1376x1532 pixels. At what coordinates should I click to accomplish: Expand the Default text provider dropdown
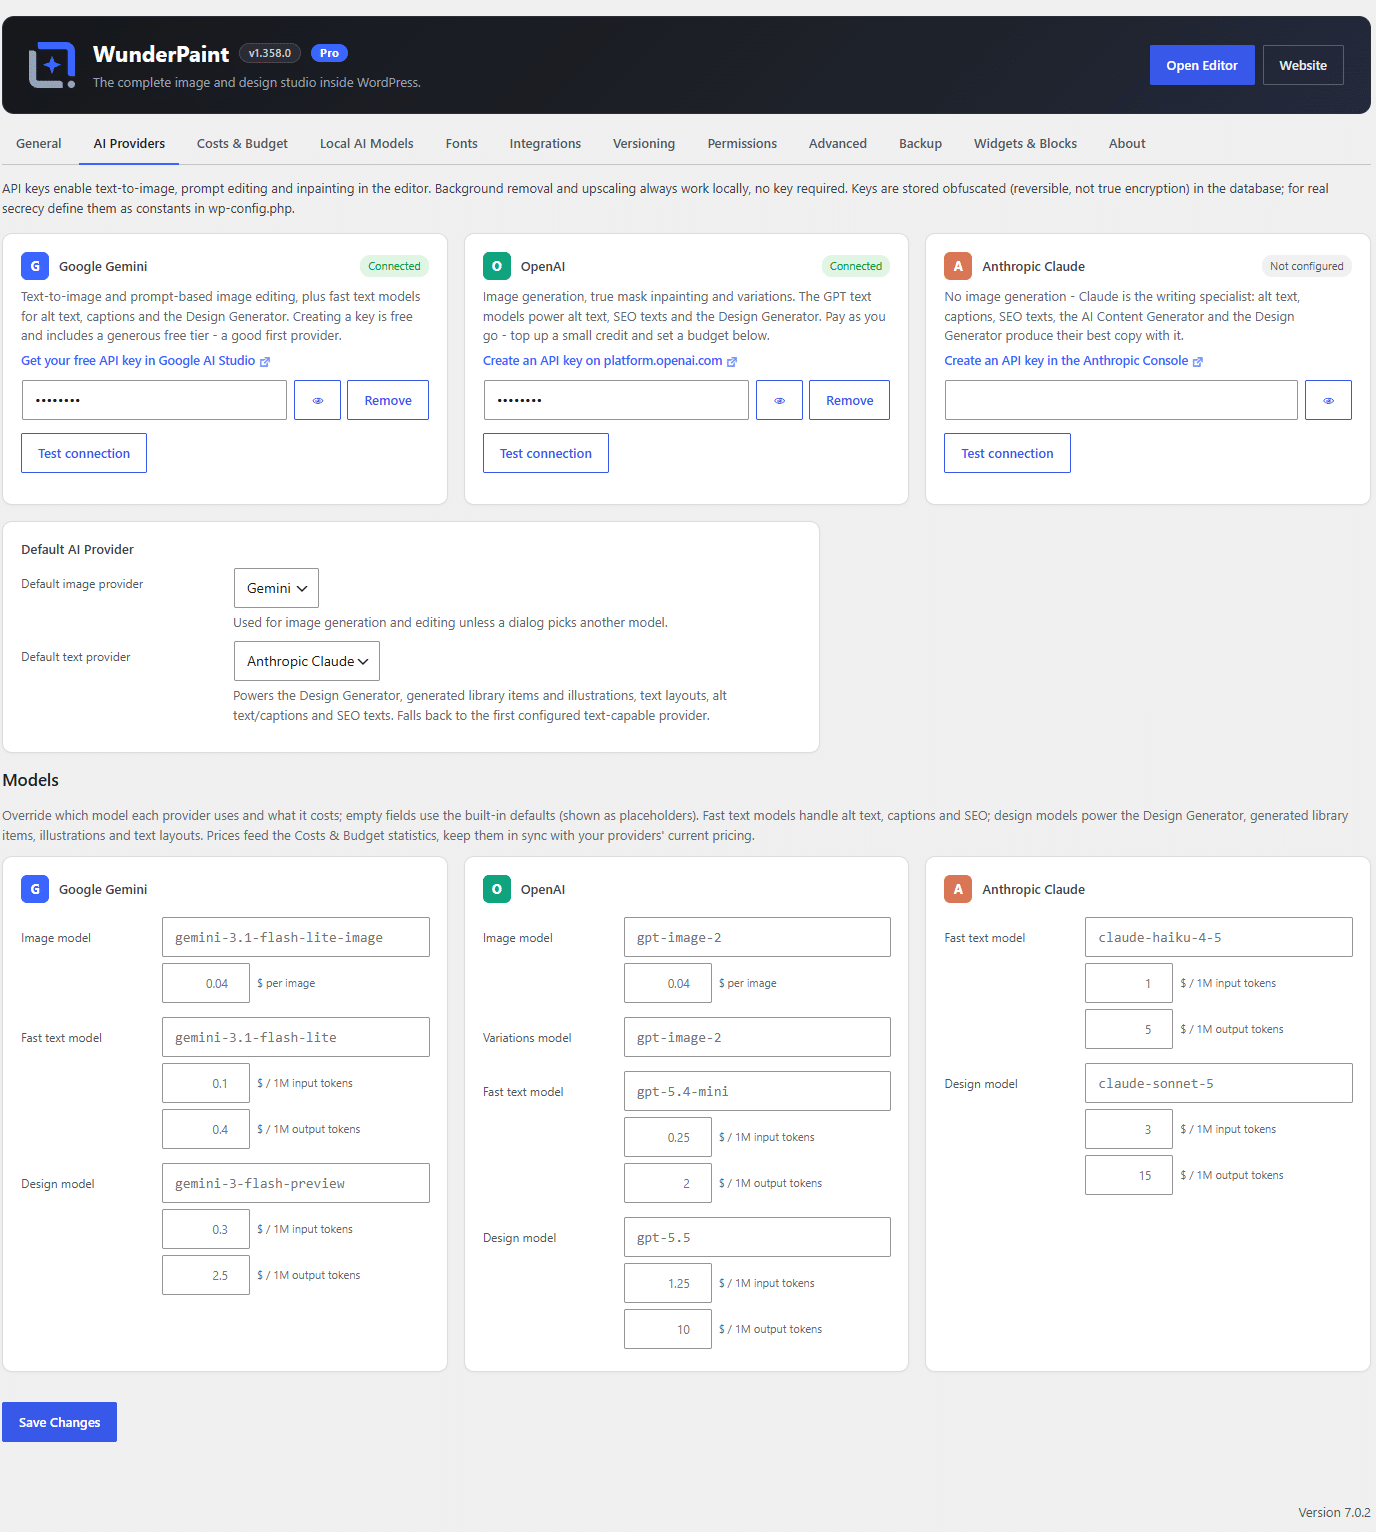click(x=307, y=661)
